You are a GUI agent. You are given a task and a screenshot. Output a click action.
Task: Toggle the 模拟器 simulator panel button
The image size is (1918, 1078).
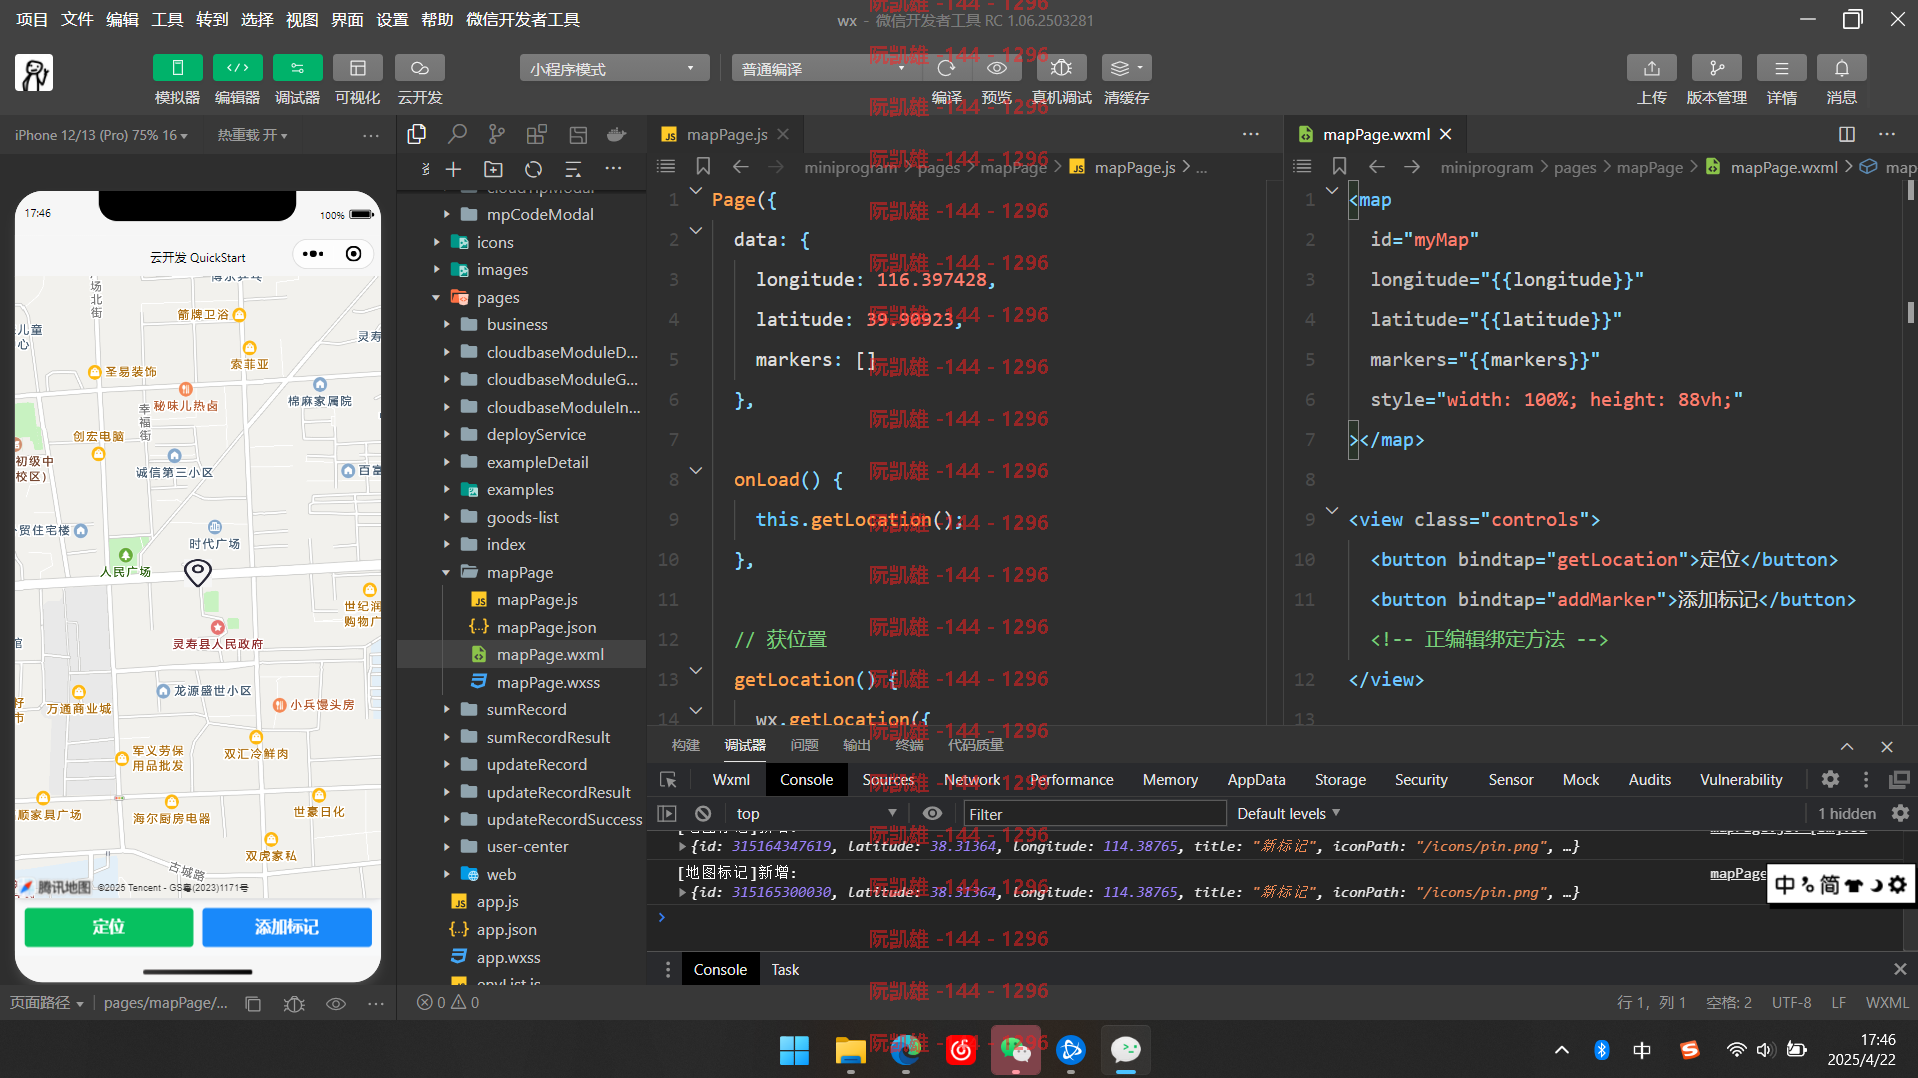click(x=177, y=68)
